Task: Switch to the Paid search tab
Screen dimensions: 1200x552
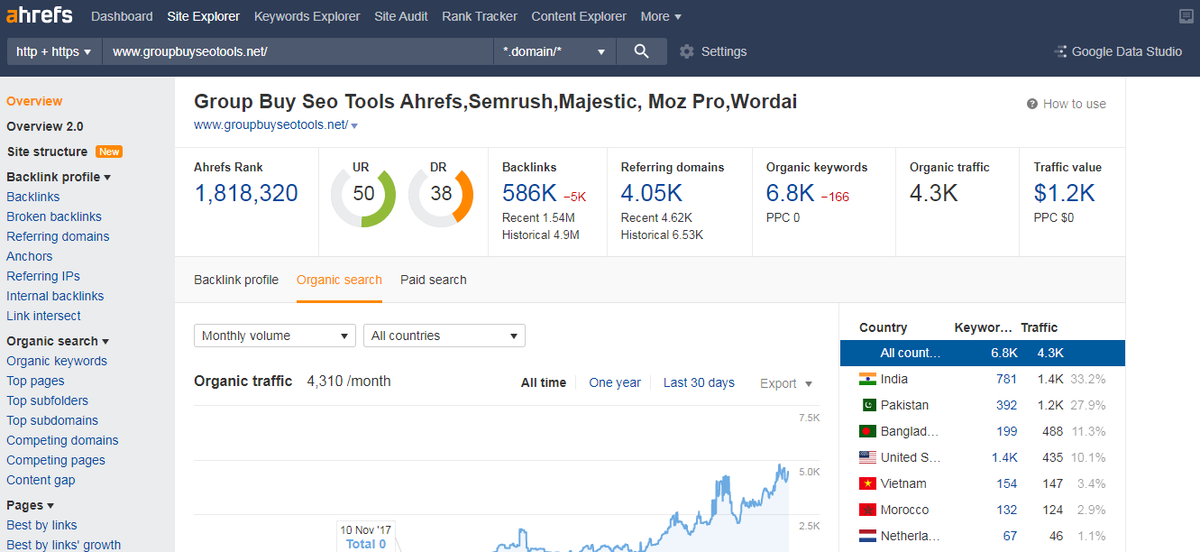Action: 433,280
